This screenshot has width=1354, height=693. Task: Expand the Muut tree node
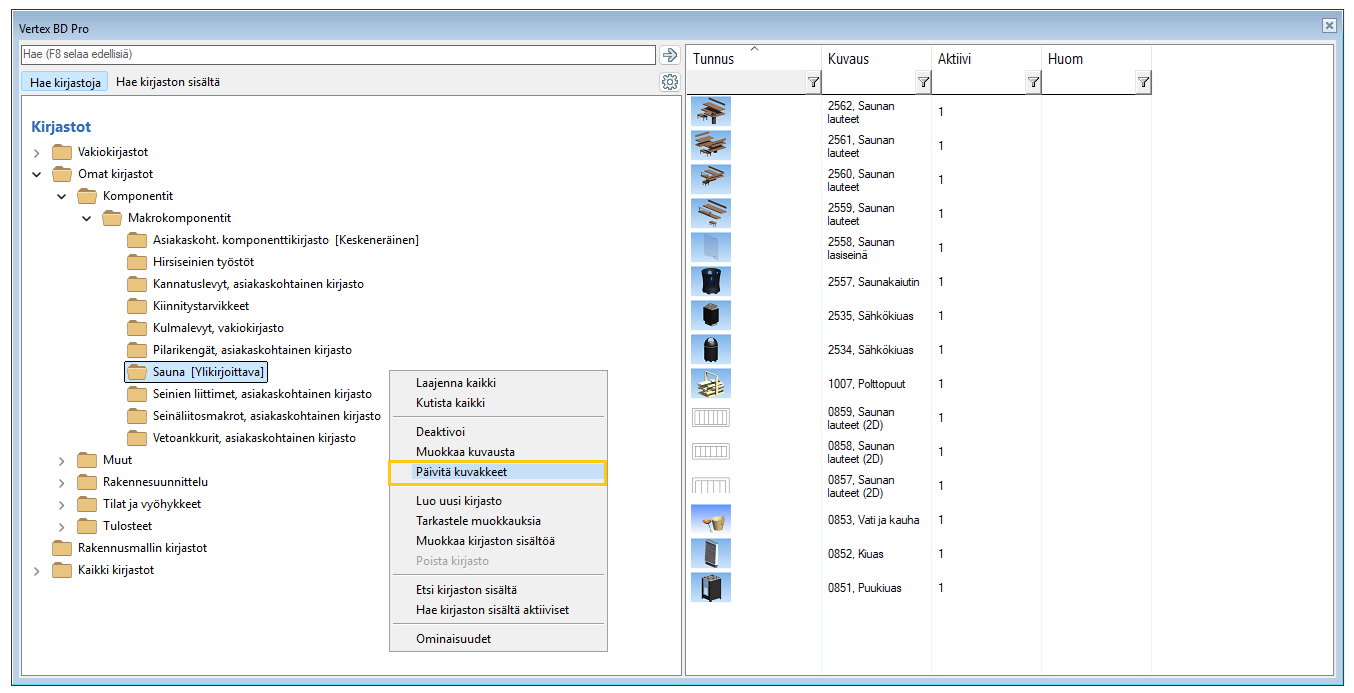point(62,461)
